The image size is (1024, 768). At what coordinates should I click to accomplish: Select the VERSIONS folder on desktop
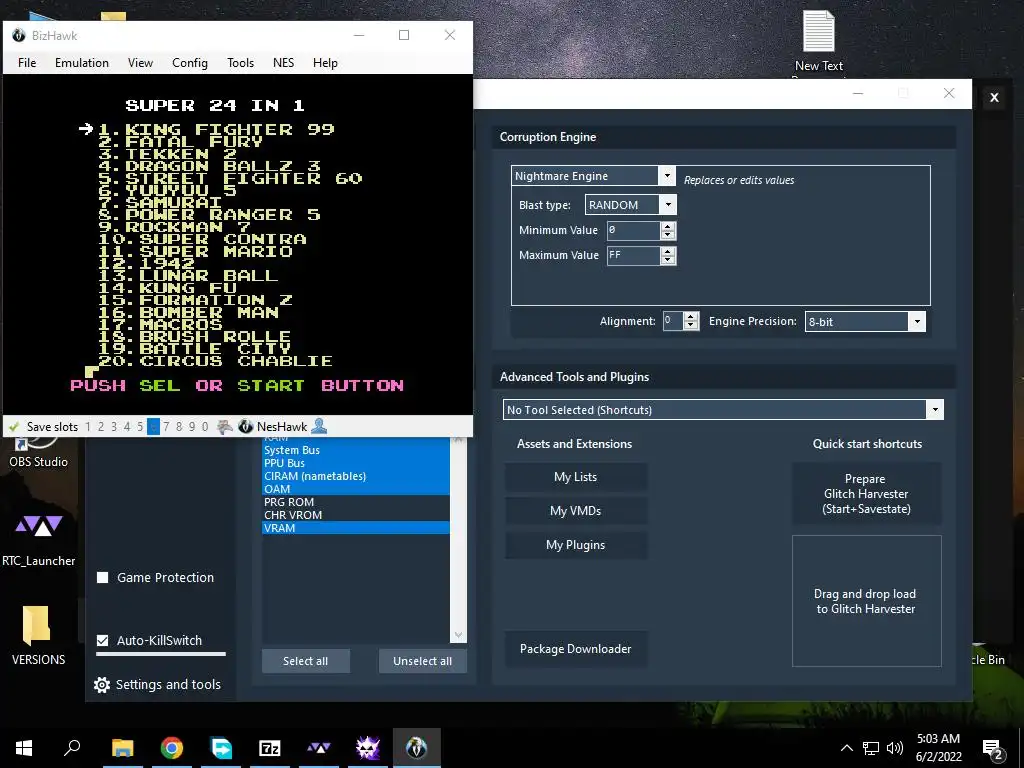[38, 635]
